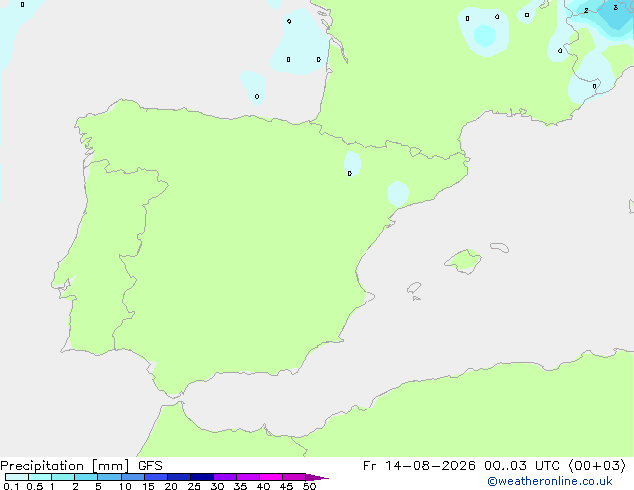This screenshot has height=490, width=634.
Task: Select the 30–35 mm purple legend swatch
Action: (x=225, y=477)
